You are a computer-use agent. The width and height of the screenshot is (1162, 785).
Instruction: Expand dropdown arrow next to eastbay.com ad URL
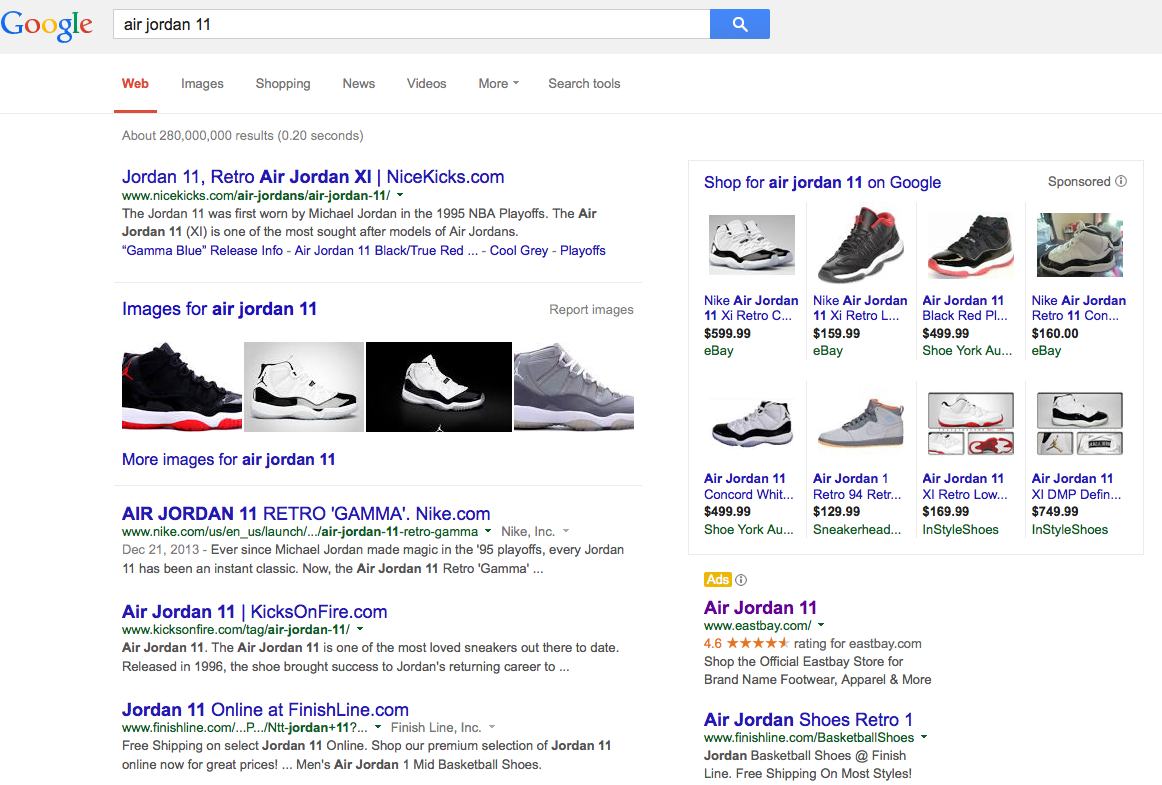pyautogui.click(x=821, y=626)
